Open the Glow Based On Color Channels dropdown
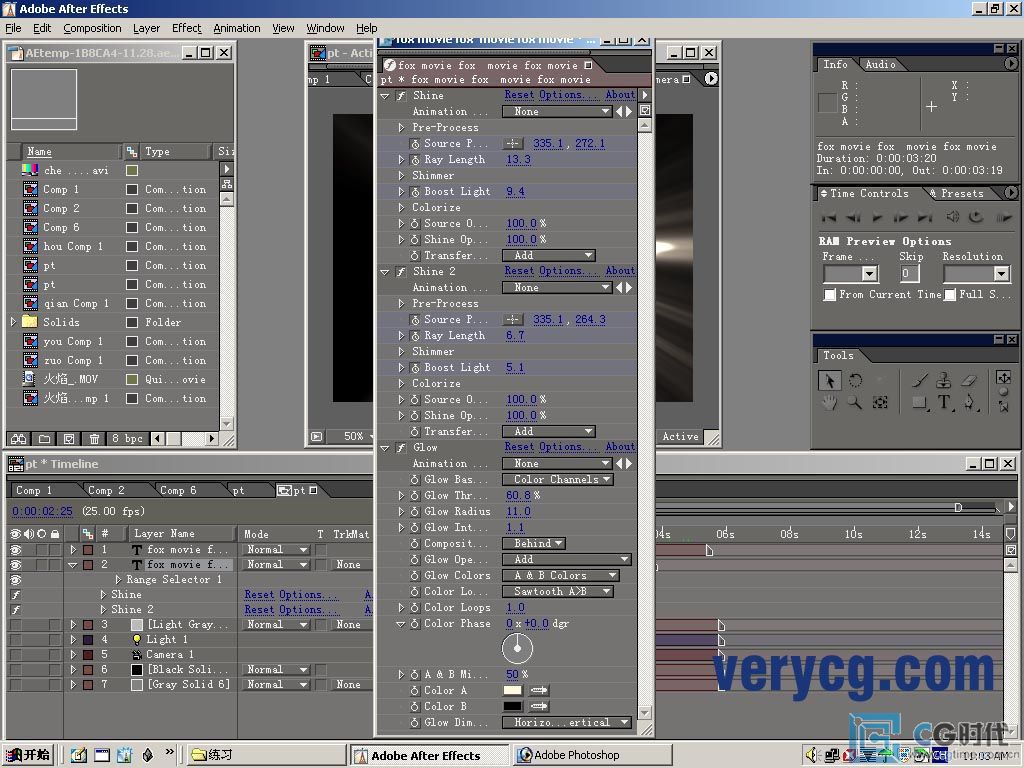The width and height of the screenshot is (1024, 768). 558,479
